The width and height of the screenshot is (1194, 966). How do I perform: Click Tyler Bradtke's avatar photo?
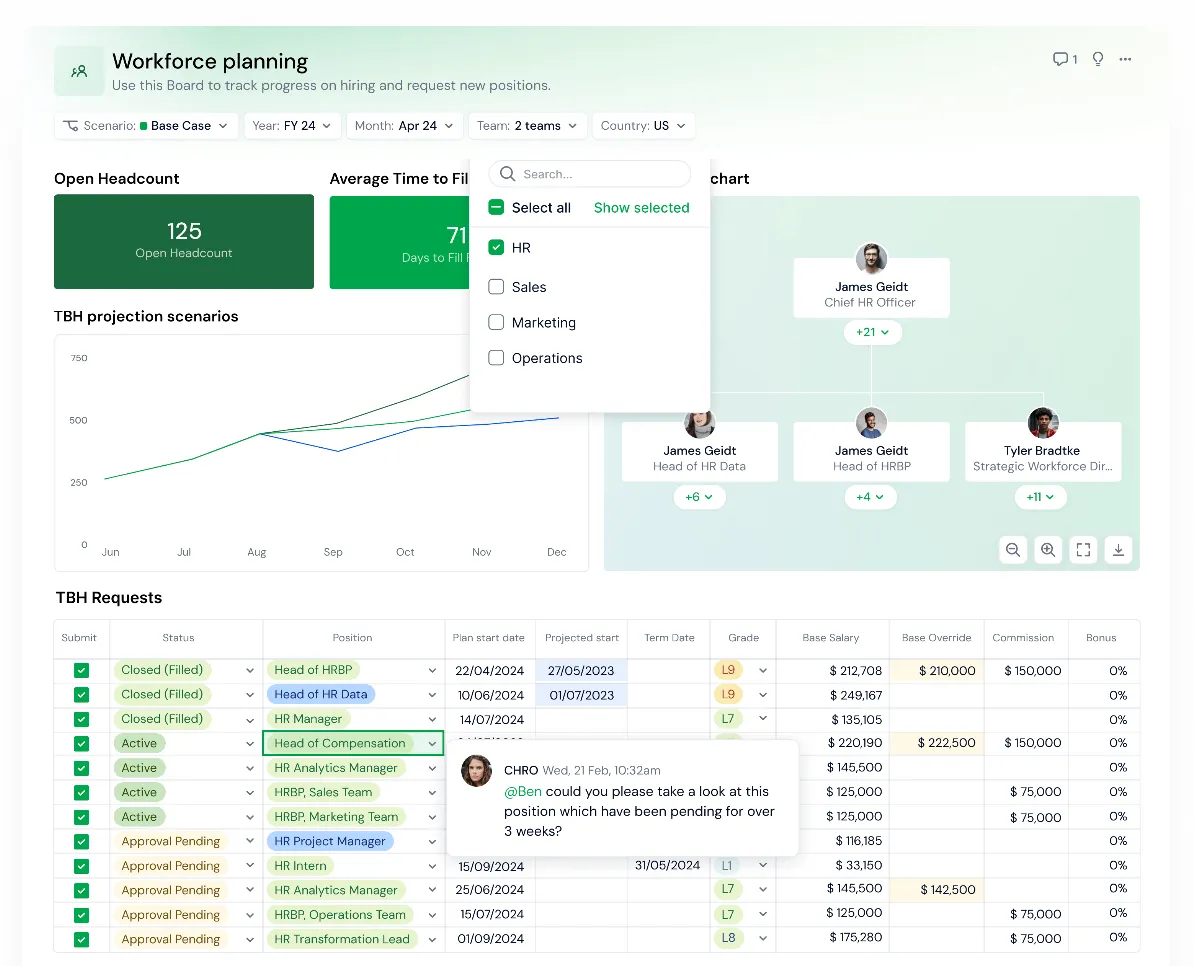(1042, 422)
